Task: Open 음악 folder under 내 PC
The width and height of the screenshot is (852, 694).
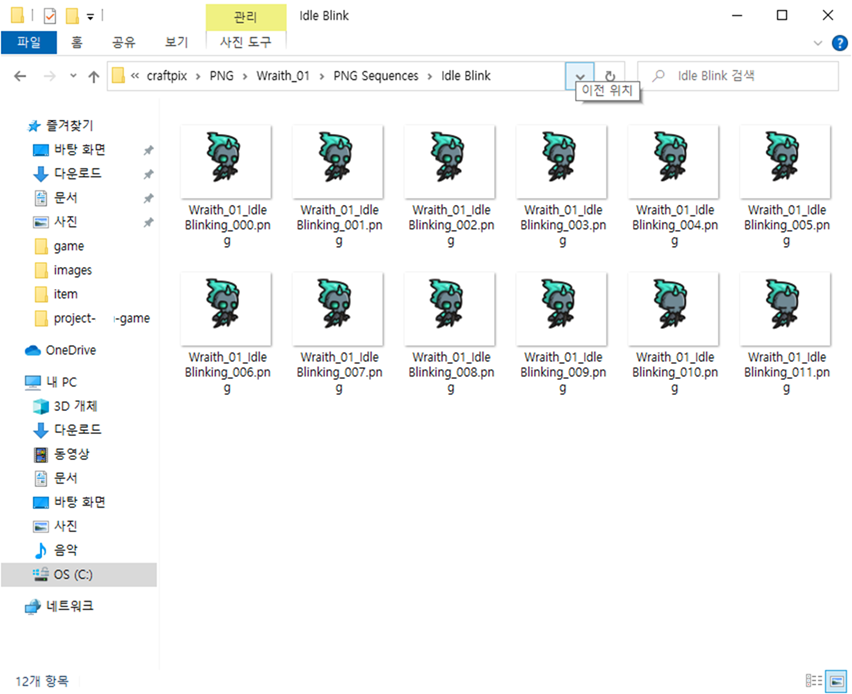Action: click(65, 550)
